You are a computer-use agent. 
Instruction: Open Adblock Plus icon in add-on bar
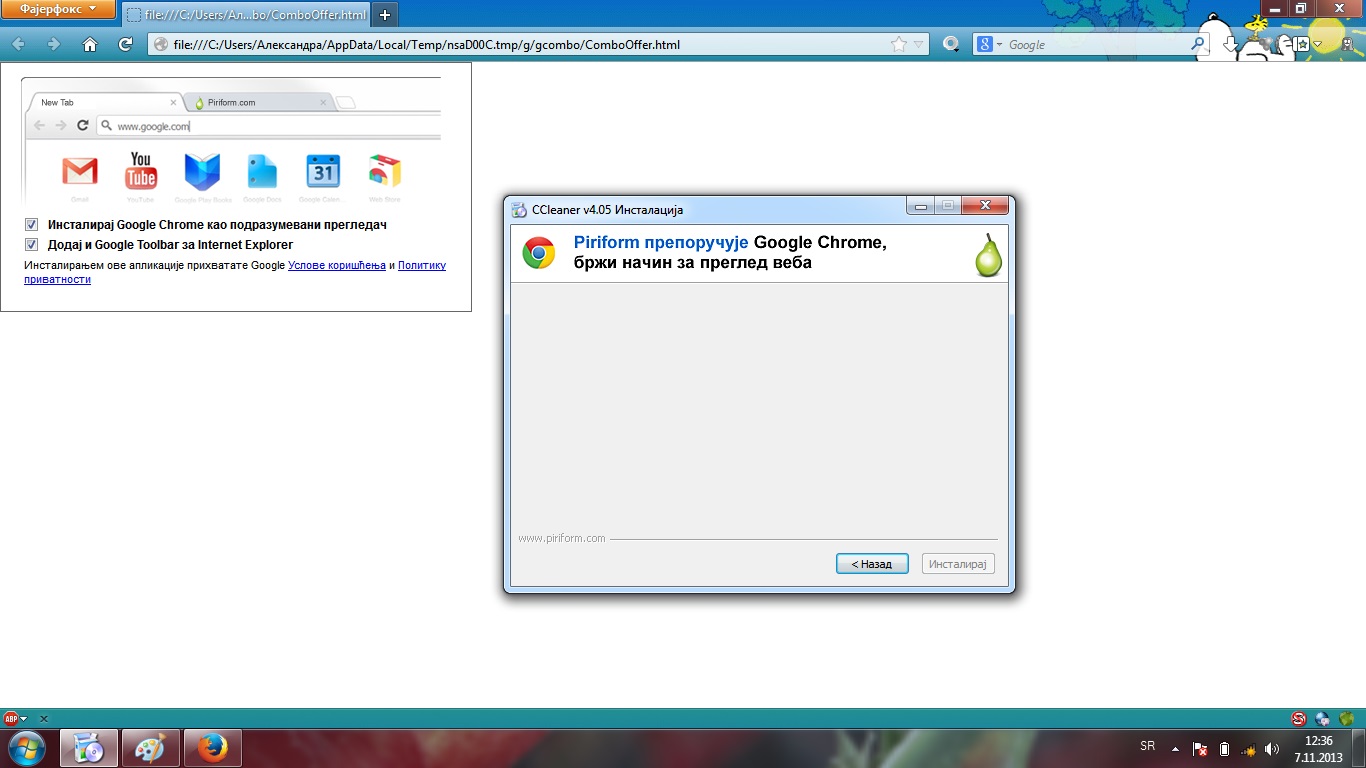(x=12, y=718)
